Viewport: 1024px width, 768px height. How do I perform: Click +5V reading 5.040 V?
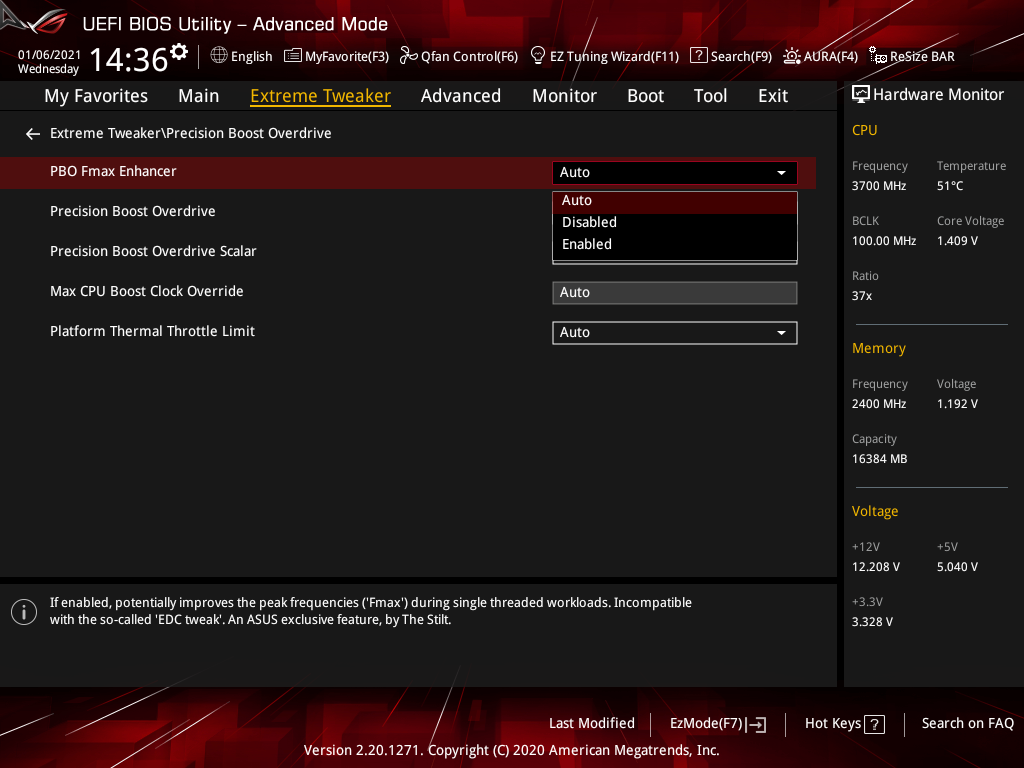coord(957,567)
